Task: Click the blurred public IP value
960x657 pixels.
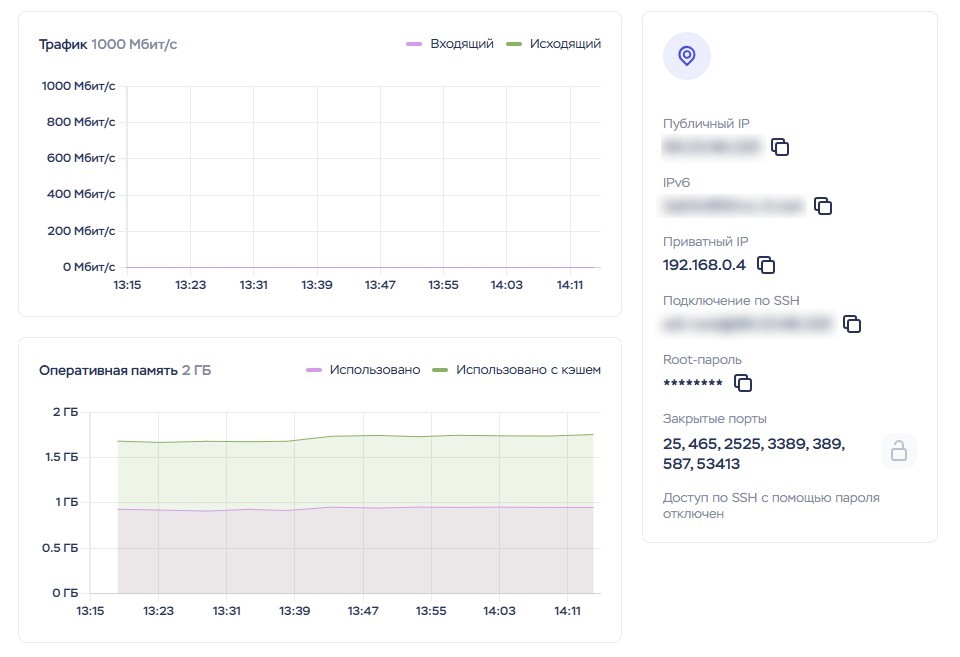Action: point(712,146)
